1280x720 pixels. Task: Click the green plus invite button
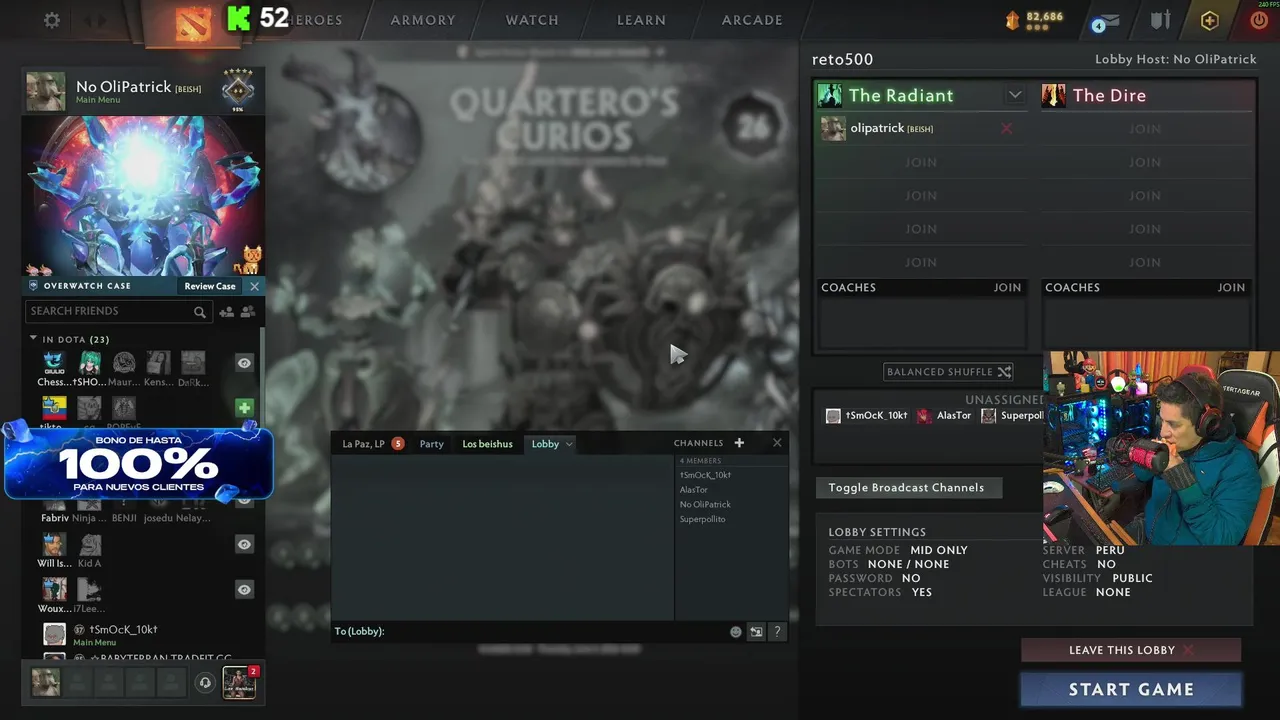pos(244,408)
